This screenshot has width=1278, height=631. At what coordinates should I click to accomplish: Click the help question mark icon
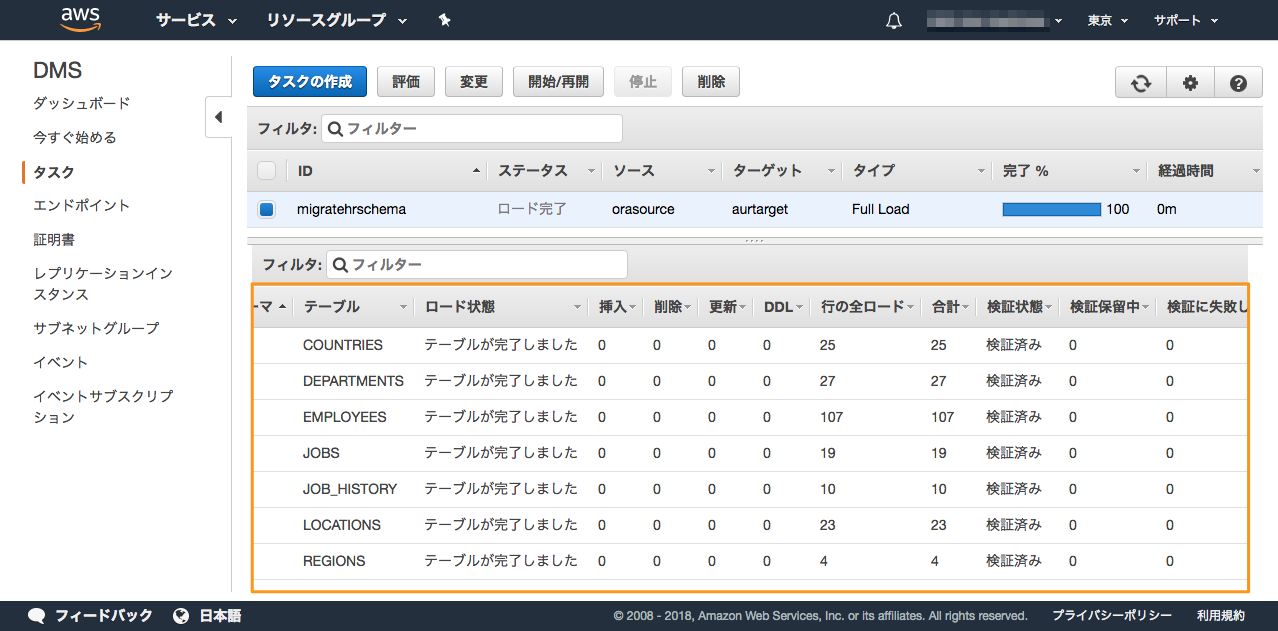coord(1238,83)
